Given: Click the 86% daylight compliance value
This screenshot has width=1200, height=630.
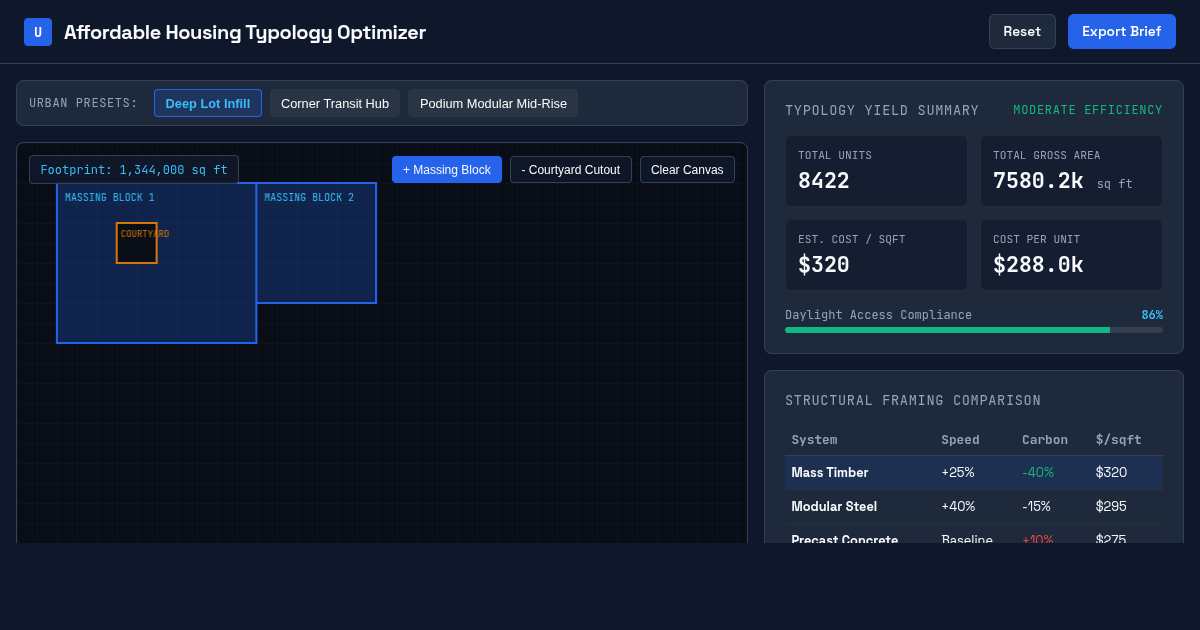Looking at the screenshot, I should point(1152,315).
